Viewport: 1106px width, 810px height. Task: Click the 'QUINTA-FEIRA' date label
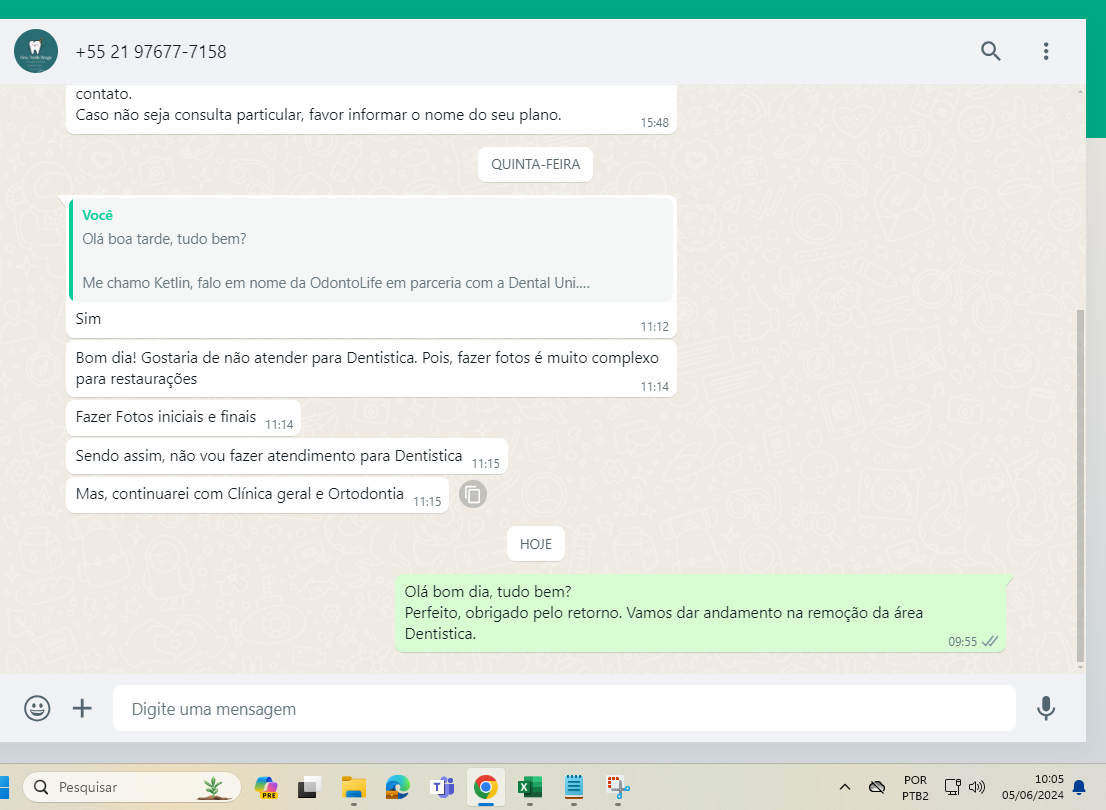[x=535, y=164]
